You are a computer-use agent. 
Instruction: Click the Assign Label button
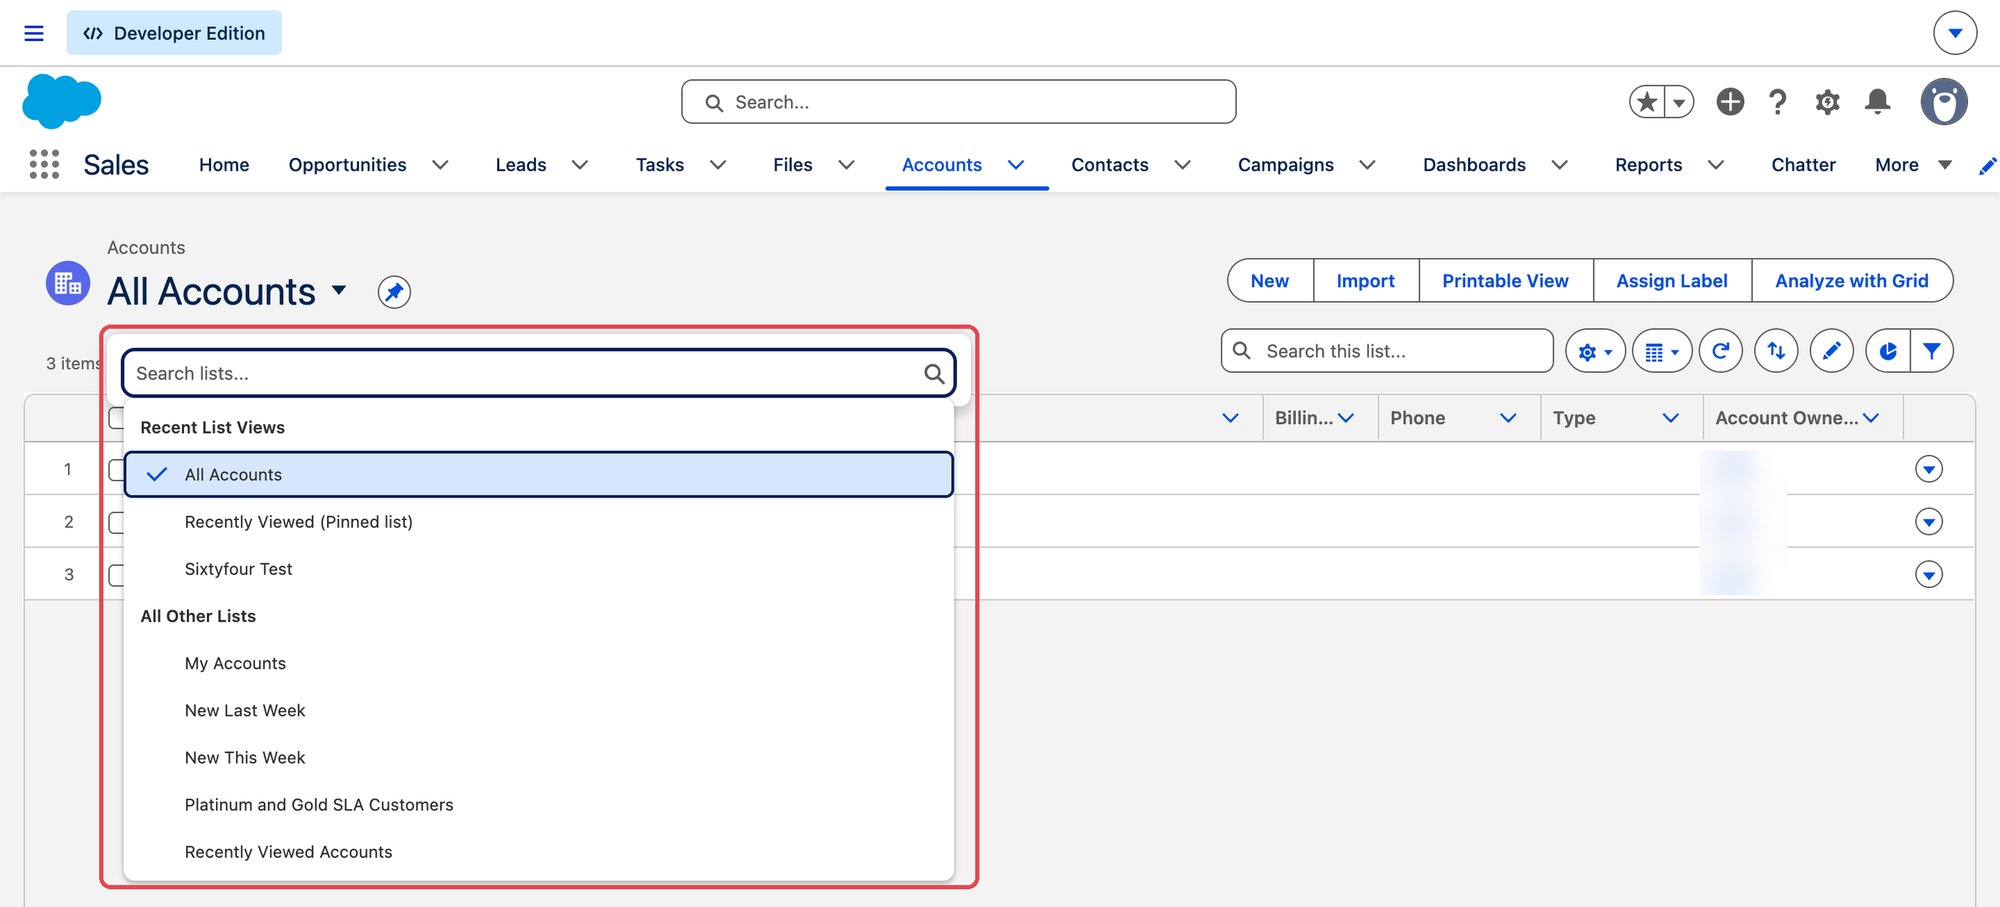(x=1672, y=281)
